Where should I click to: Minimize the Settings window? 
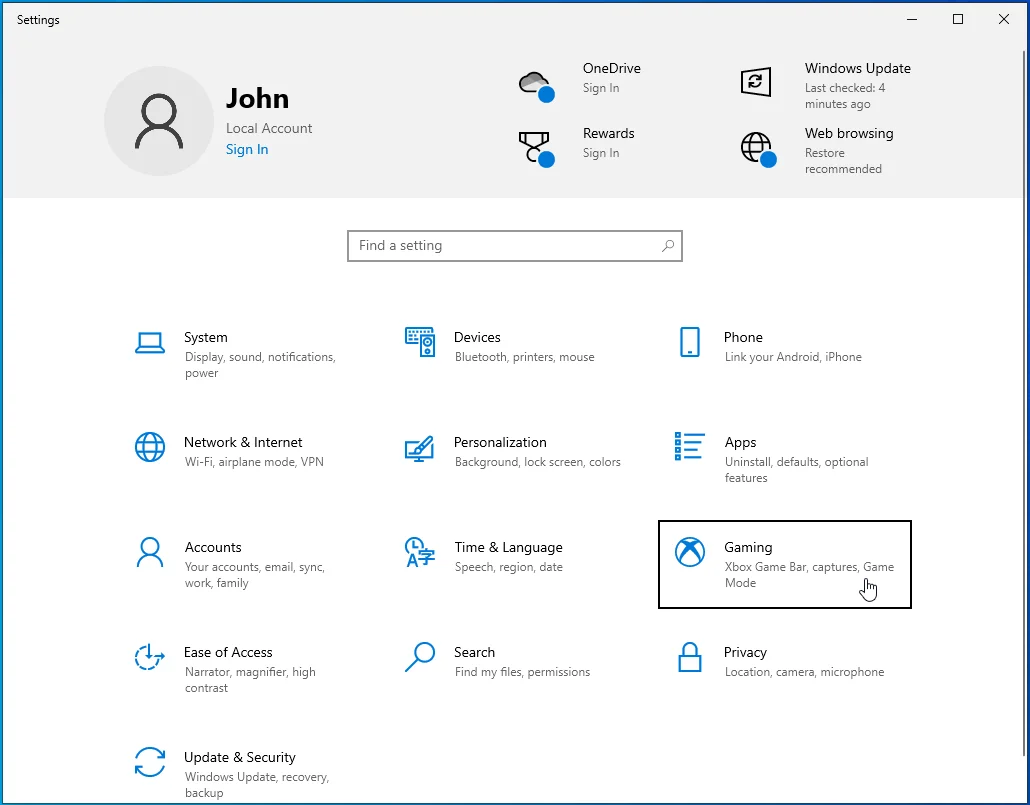point(912,19)
